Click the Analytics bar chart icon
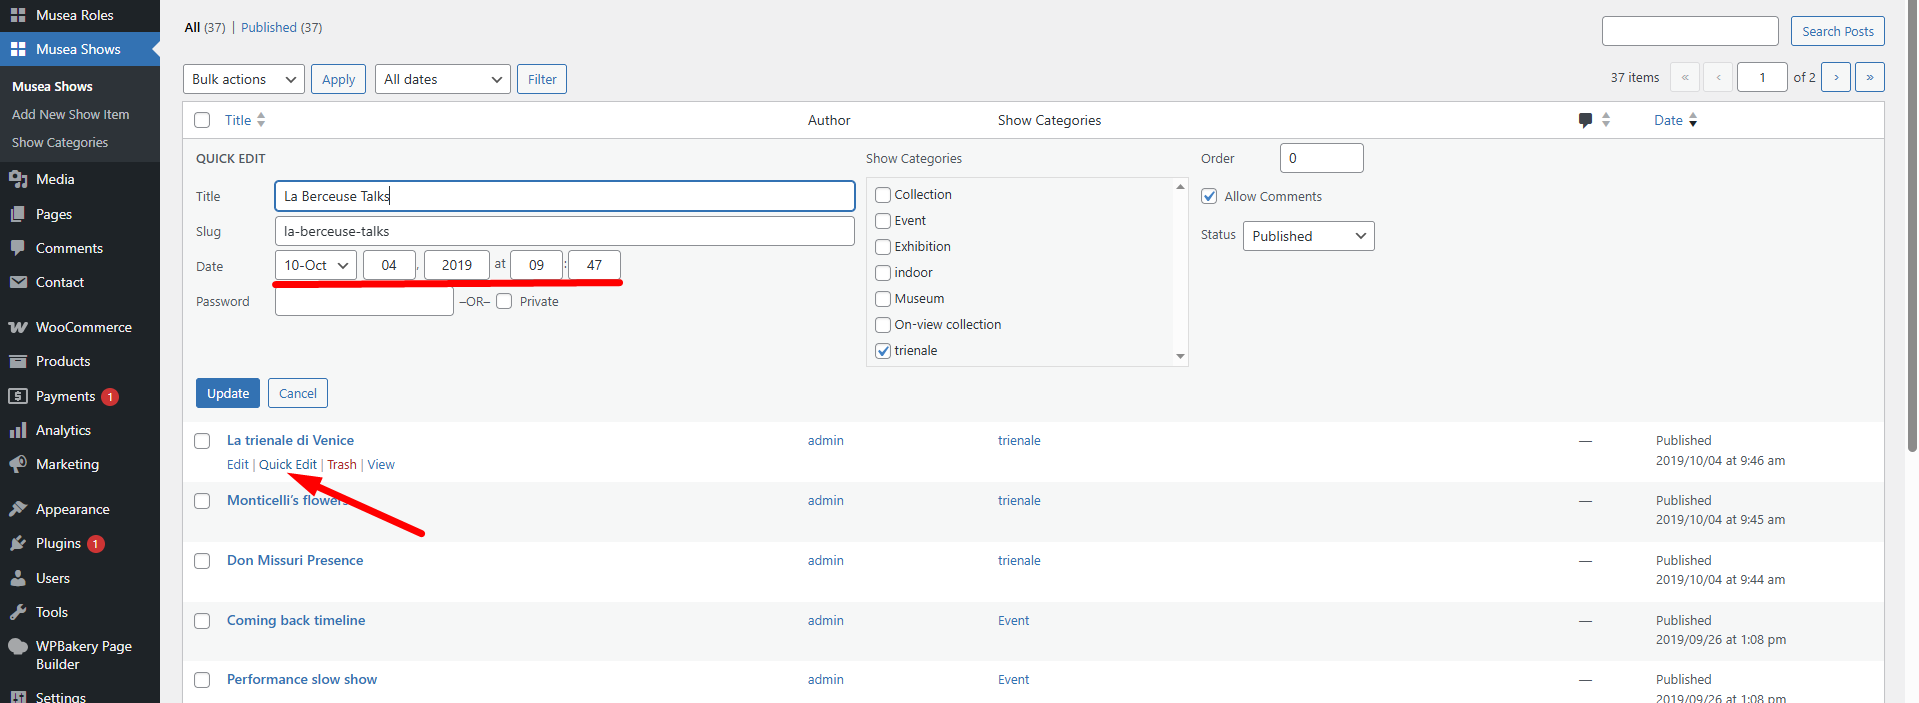The width and height of the screenshot is (1919, 703). pos(18,430)
